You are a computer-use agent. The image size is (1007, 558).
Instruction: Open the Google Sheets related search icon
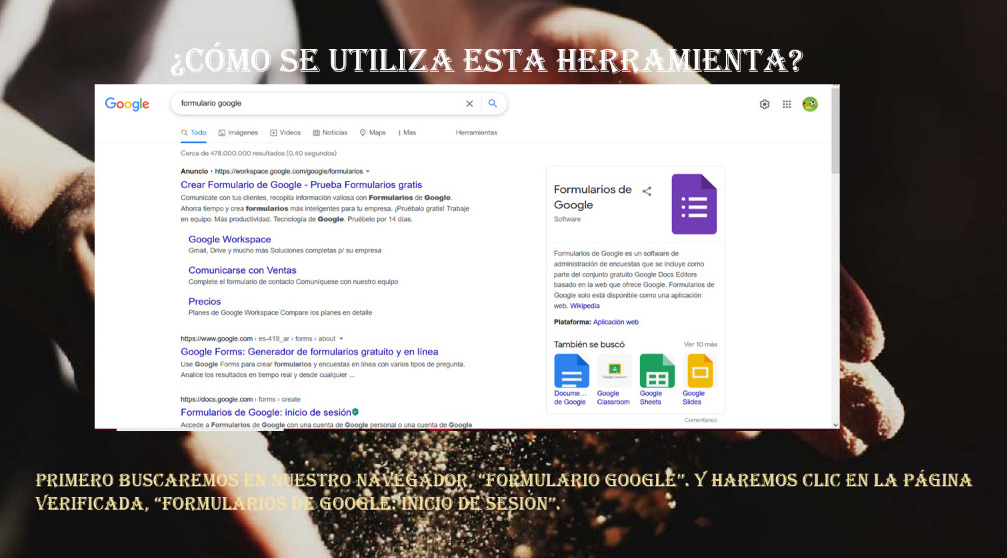tap(657, 372)
